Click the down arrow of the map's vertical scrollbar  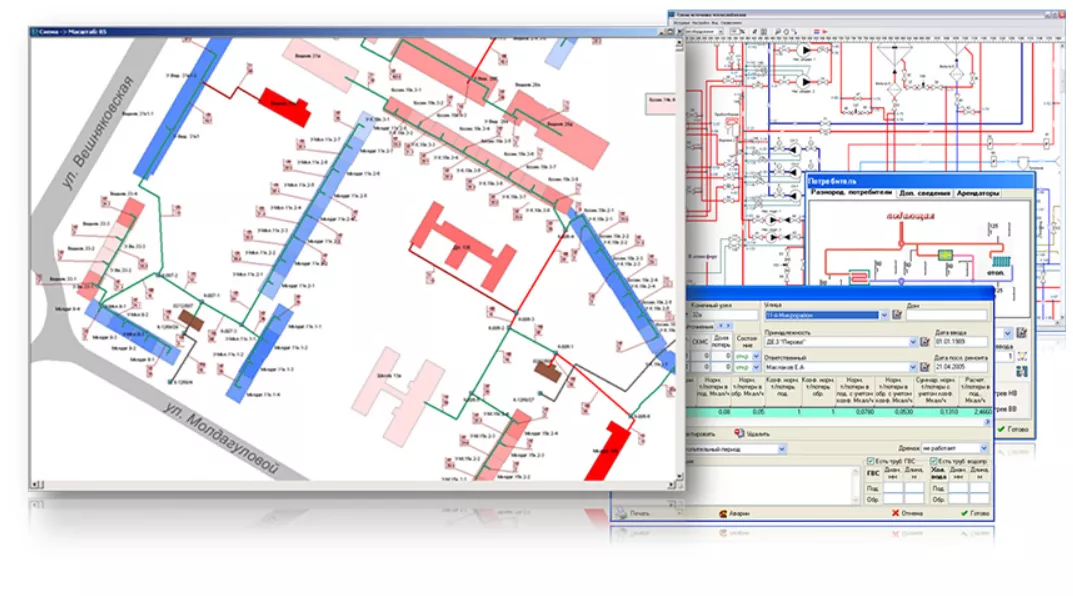[680, 476]
